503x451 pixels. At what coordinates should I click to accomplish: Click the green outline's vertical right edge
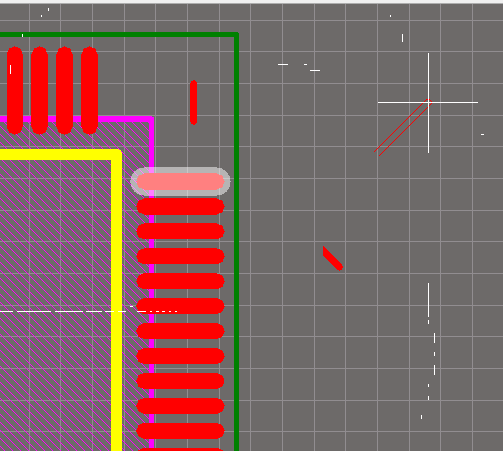[x=236, y=242]
